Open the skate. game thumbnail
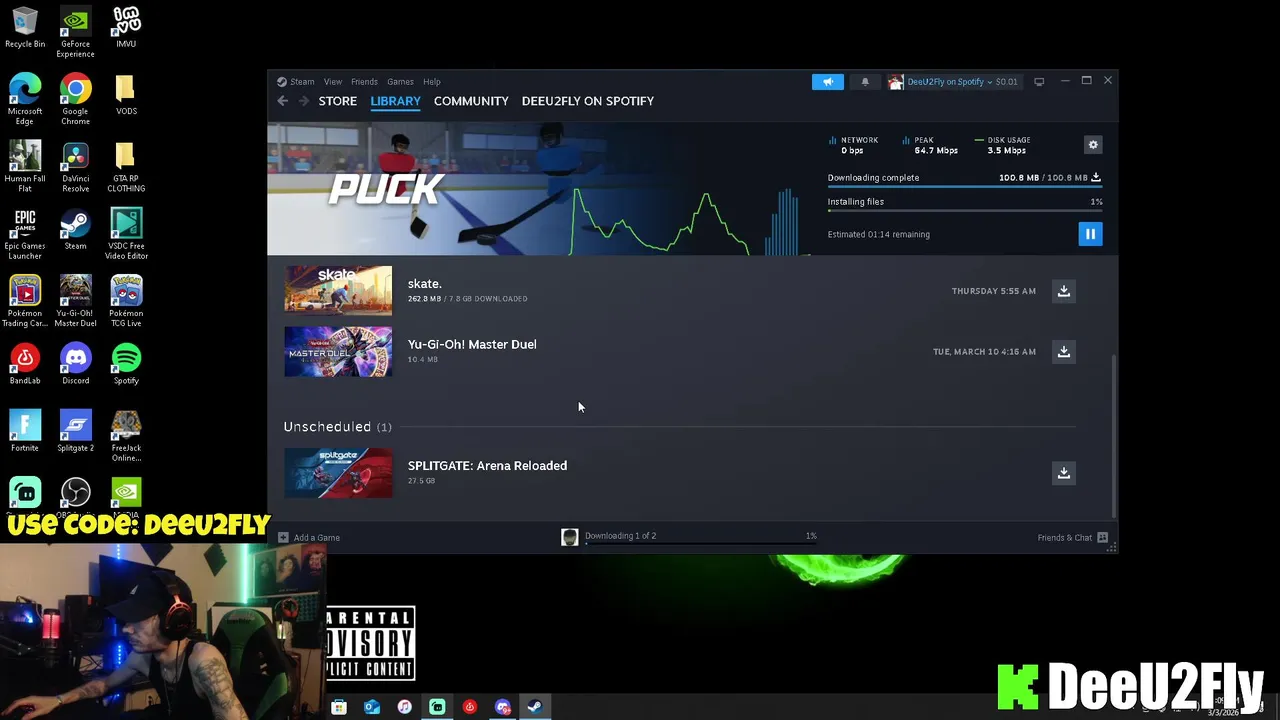1280x720 pixels. 338,291
